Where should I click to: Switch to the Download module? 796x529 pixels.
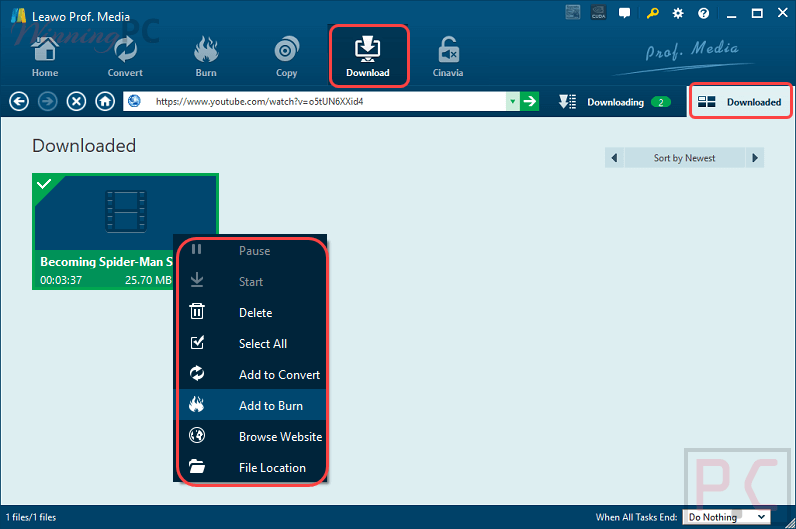click(368, 56)
